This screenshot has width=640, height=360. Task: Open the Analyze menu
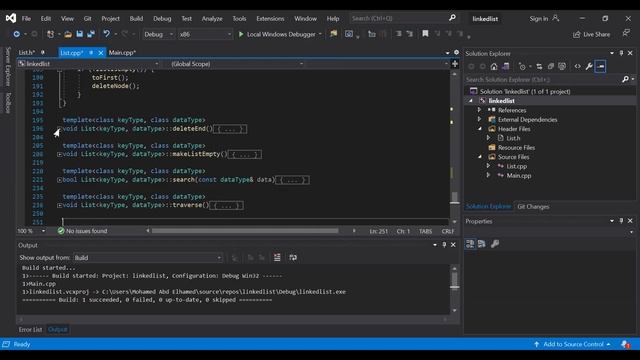(212, 18)
